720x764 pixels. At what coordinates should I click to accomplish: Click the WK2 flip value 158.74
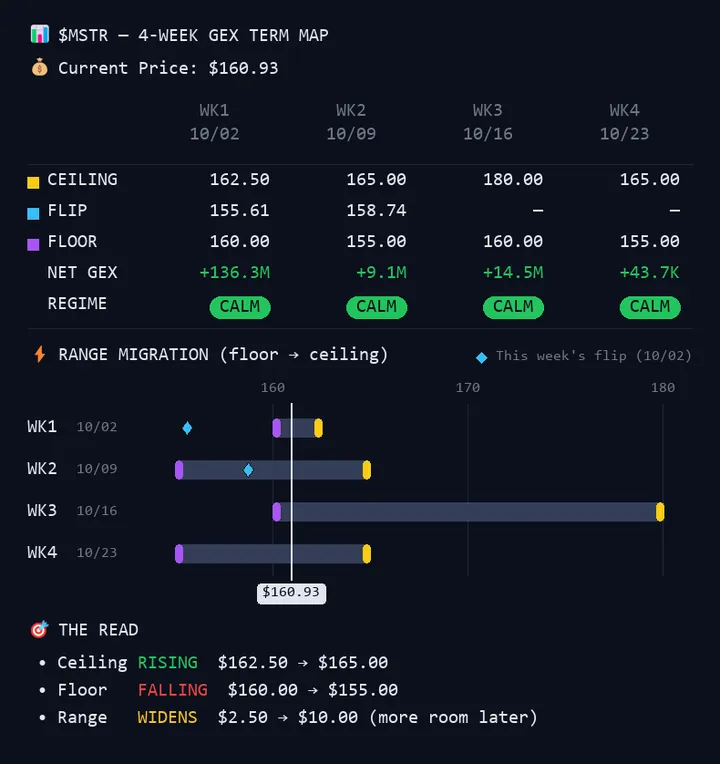(377, 210)
